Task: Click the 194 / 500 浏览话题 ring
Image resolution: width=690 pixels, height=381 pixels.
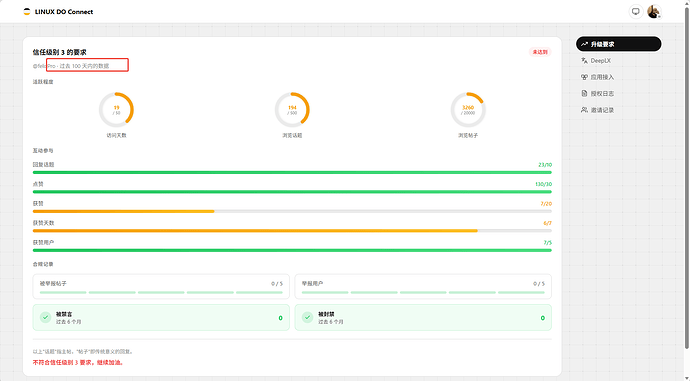Action: tap(292, 110)
